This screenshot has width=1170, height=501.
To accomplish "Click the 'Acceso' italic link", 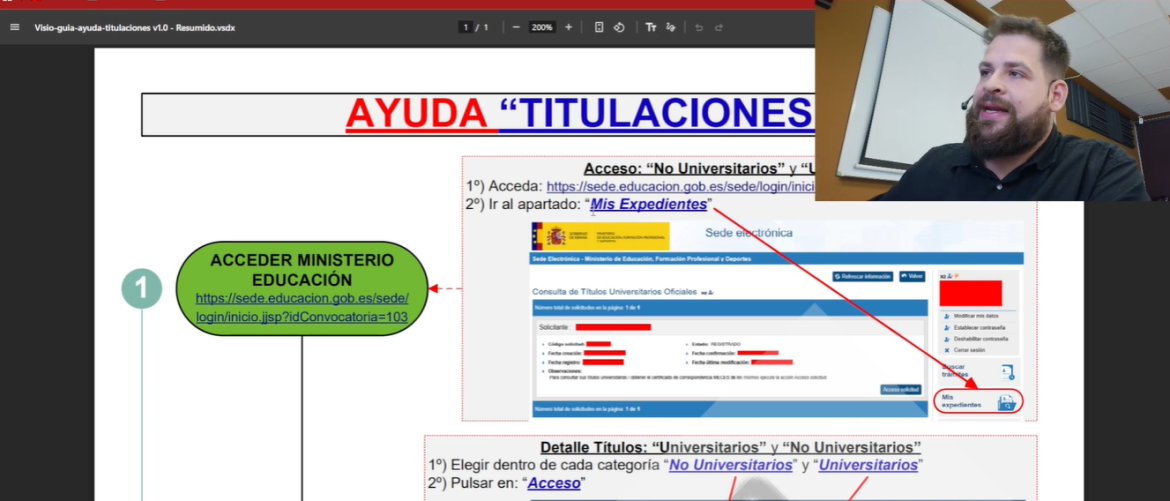I will [x=554, y=483].
